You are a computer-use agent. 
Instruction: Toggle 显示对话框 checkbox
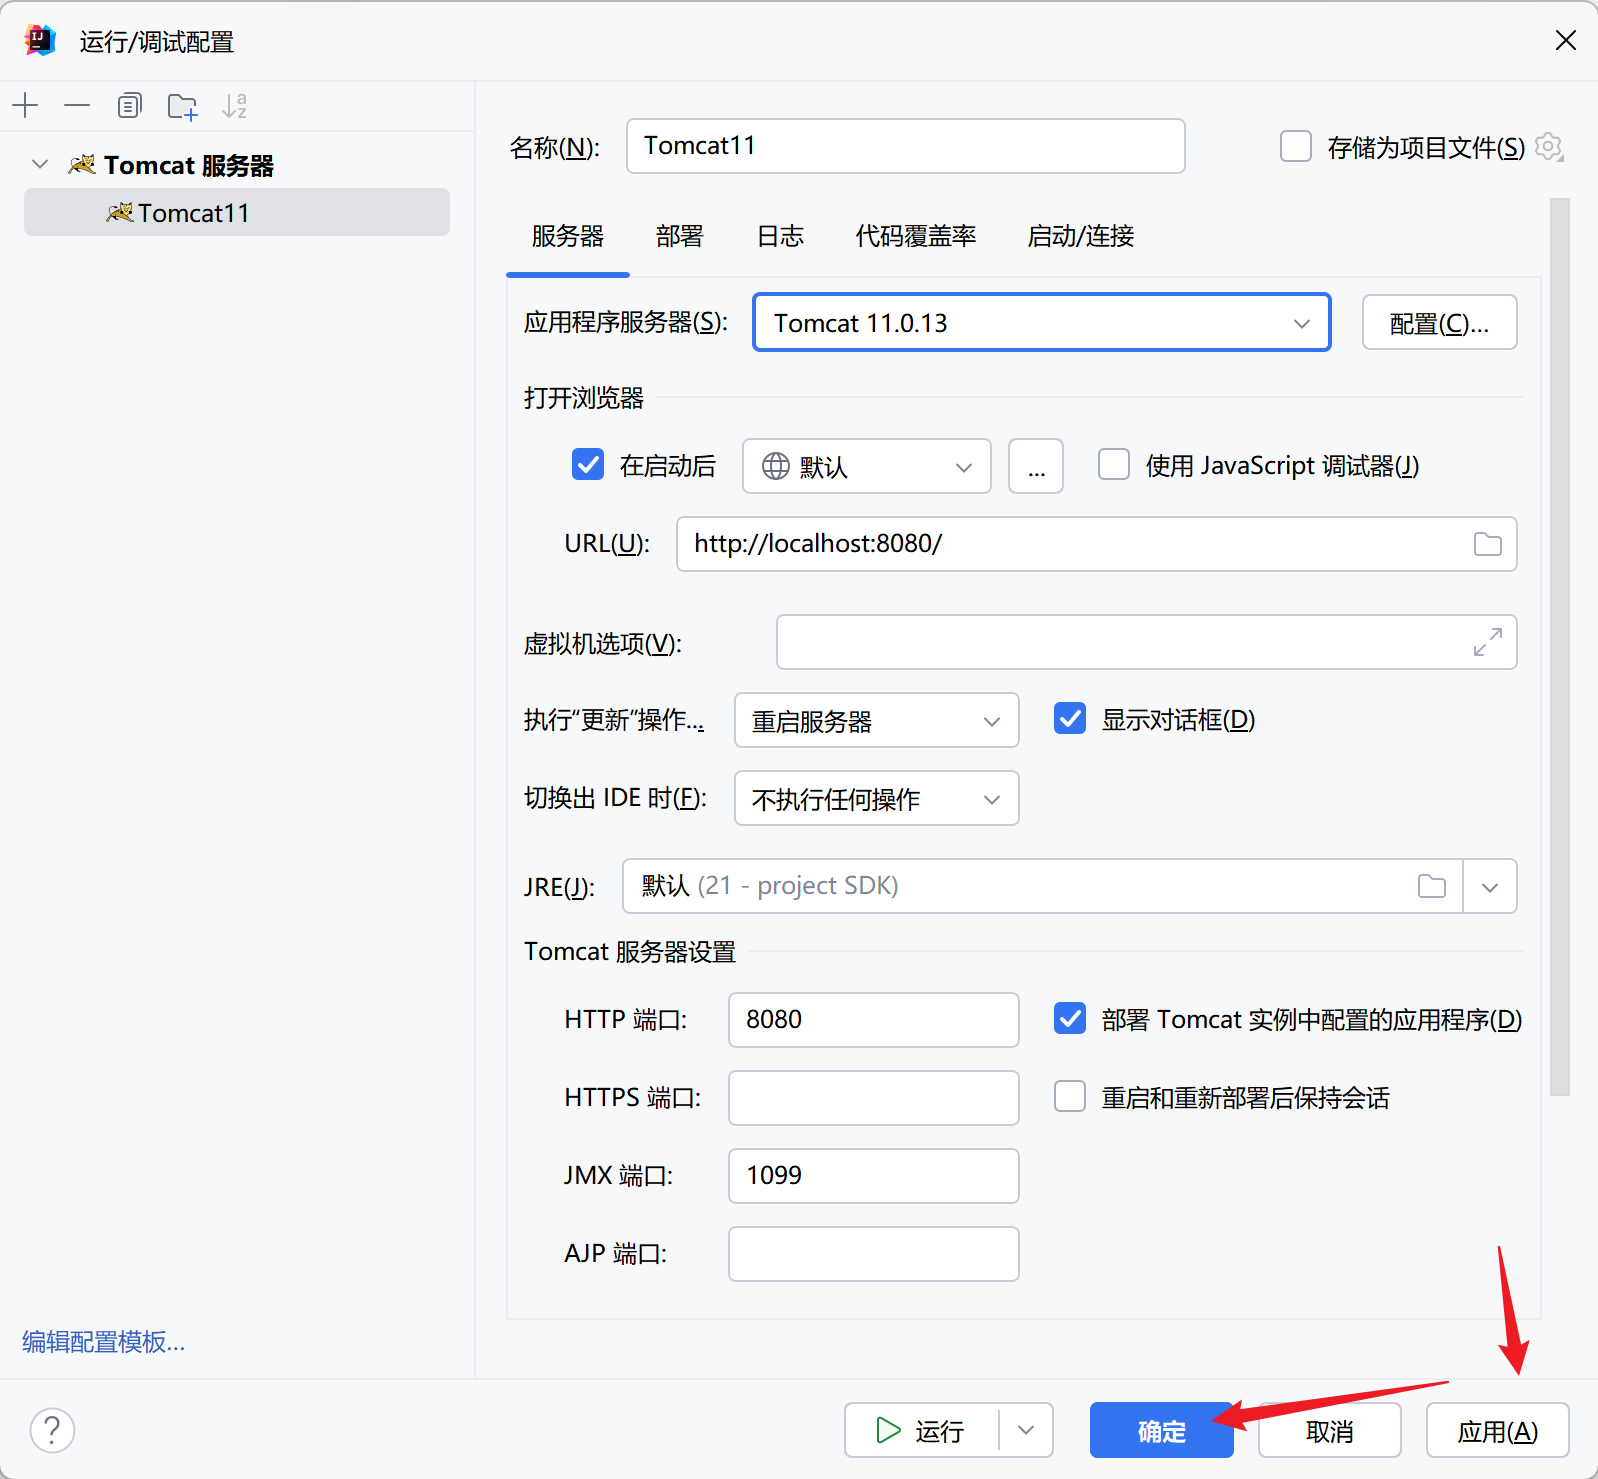pos(1070,718)
